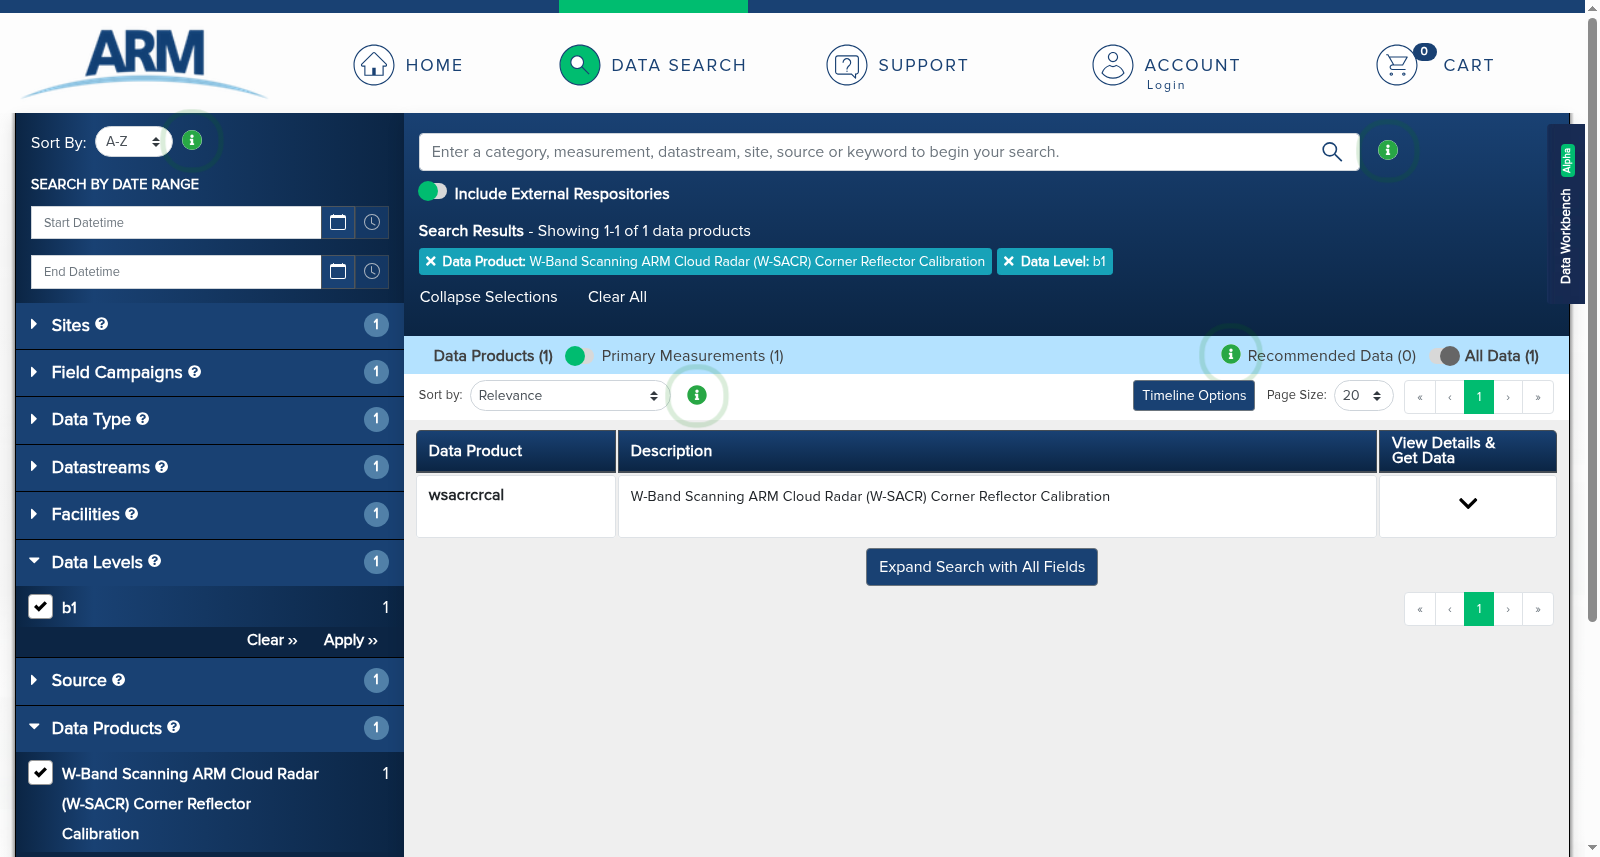The image size is (1600, 857).
Task: Open the A-Z sort dropdown
Action: pos(134,142)
